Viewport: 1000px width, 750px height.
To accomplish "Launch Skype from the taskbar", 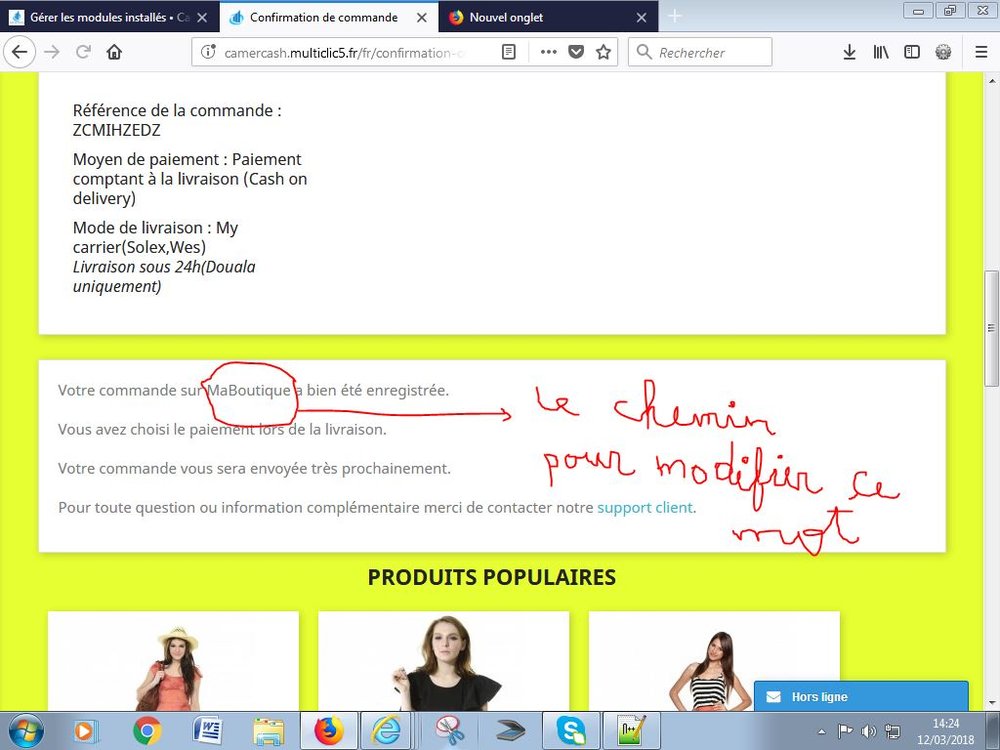I will coord(571,731).
